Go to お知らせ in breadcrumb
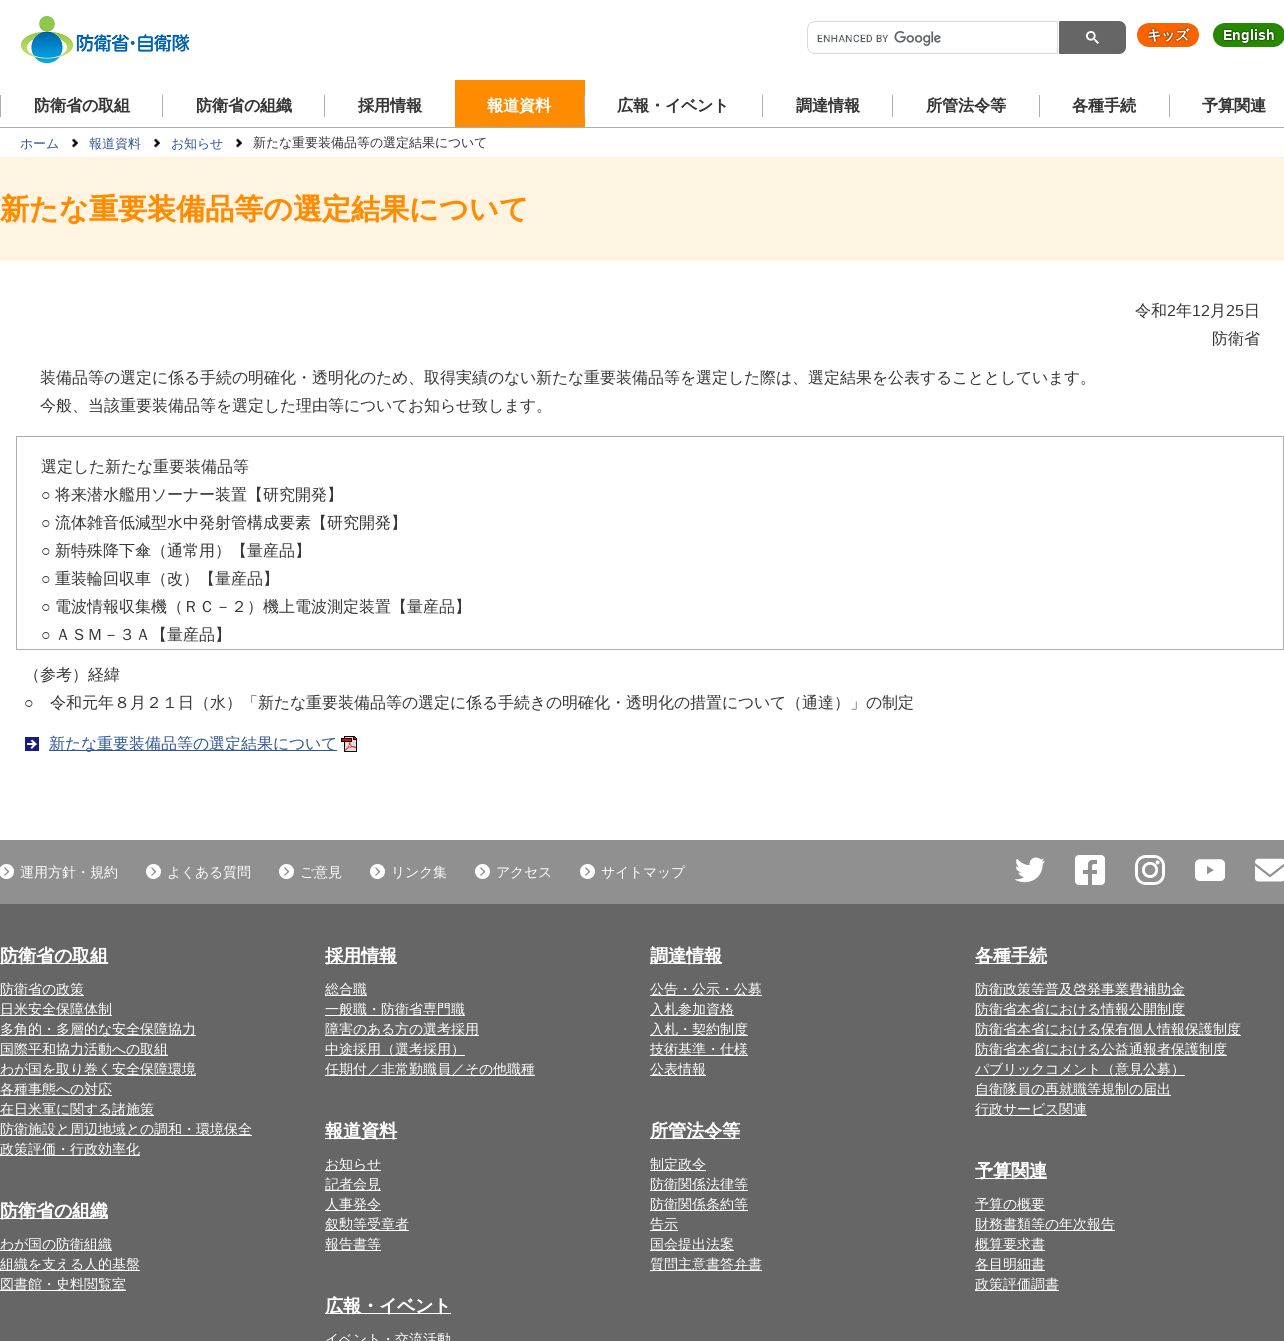Screen dimensions: 1284x1341 coord(197,144)
